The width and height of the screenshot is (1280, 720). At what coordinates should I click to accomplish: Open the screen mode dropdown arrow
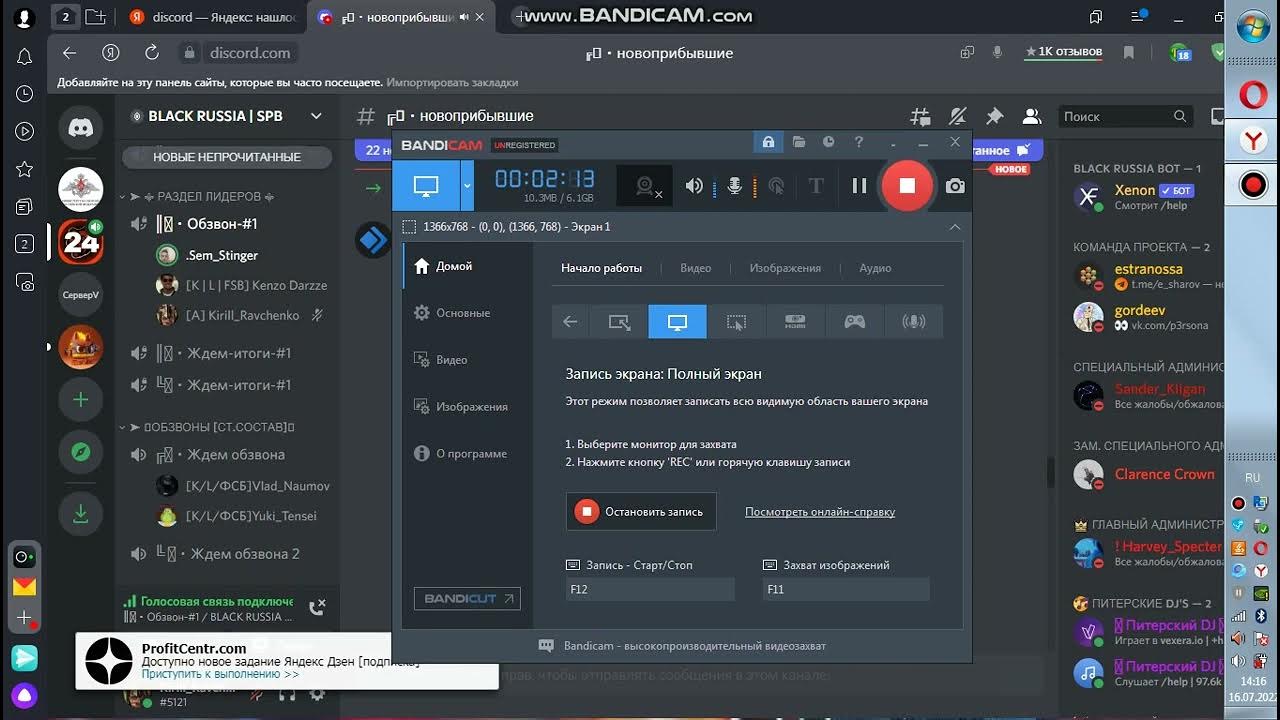[x=467, y=186]
